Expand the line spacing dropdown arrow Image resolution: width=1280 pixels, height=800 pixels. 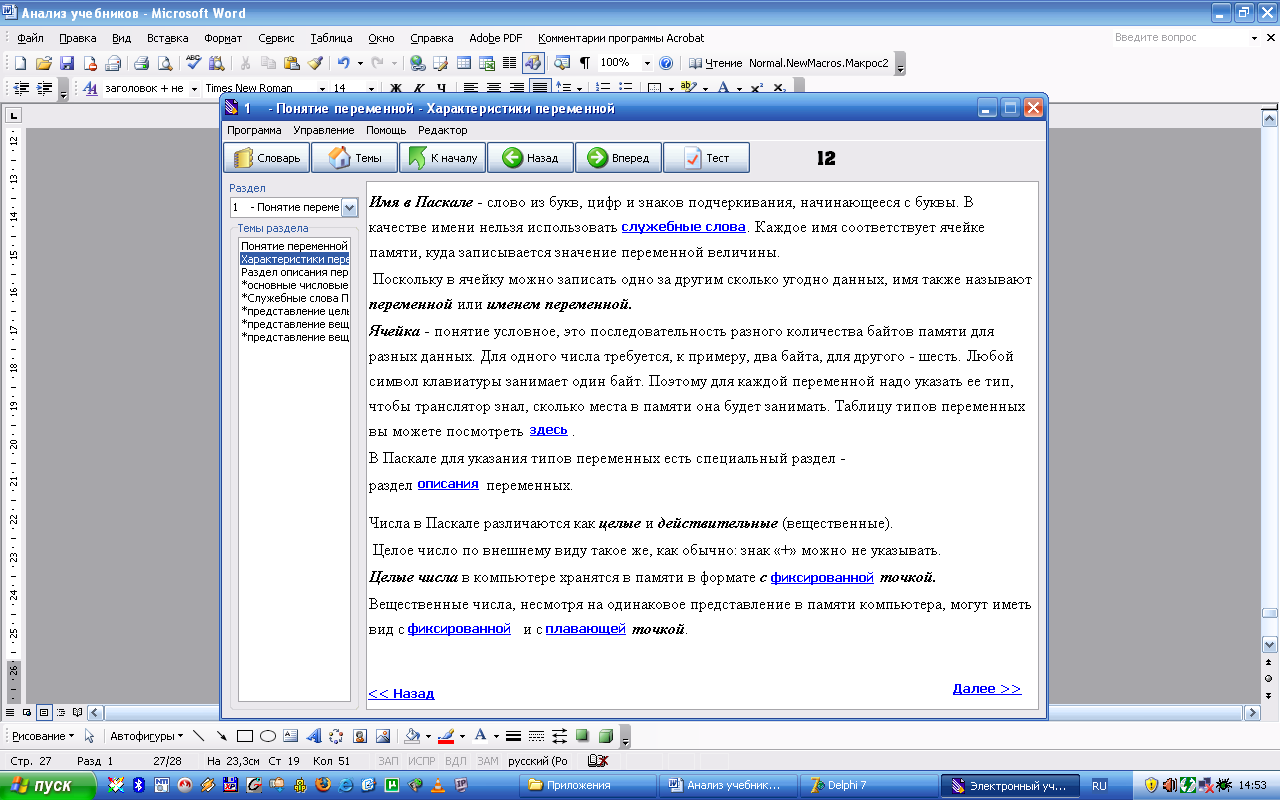pos(579,89)
